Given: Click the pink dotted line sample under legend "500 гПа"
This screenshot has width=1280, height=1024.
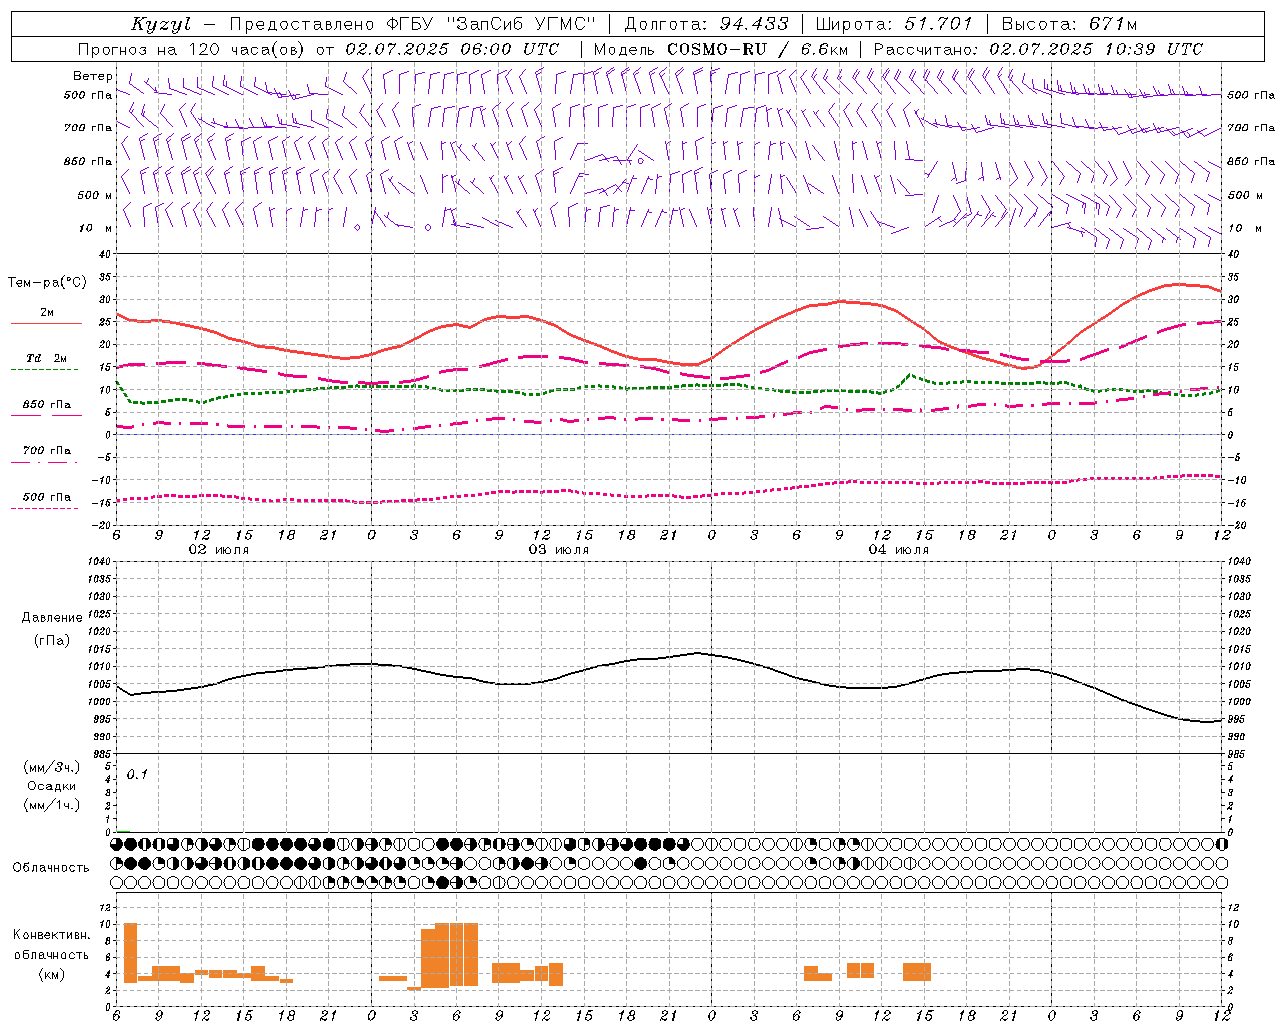Looking at the screenshot, I should 44,508.
